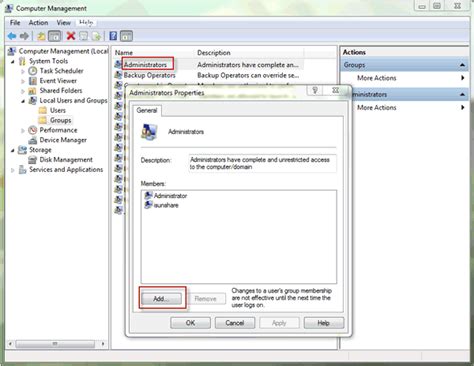Select the Groups folder in the tree
Screen dimensions: 474x366
(x=55, y=120)
